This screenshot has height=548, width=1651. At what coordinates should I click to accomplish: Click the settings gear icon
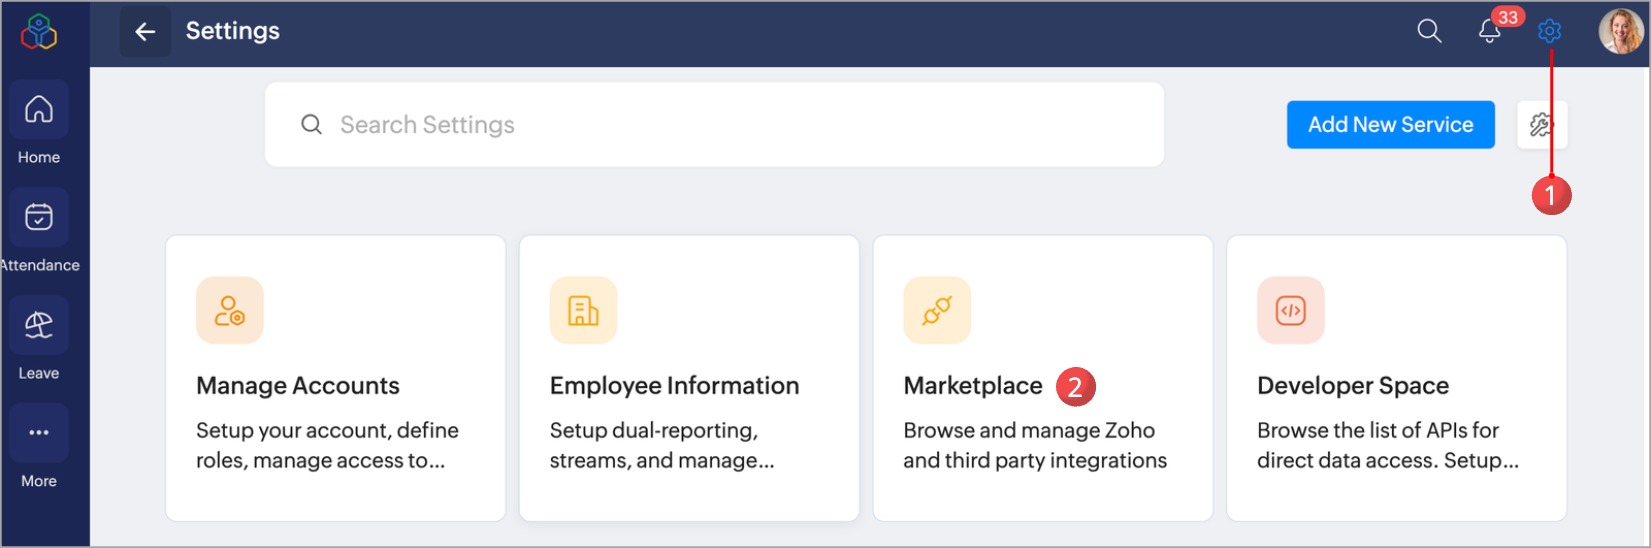(x=1549, y=32)
